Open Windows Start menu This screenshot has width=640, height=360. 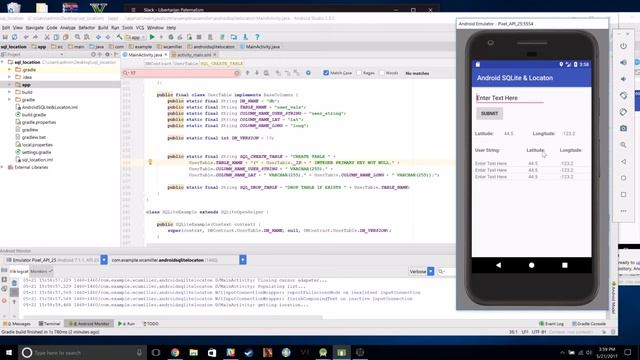9,352
